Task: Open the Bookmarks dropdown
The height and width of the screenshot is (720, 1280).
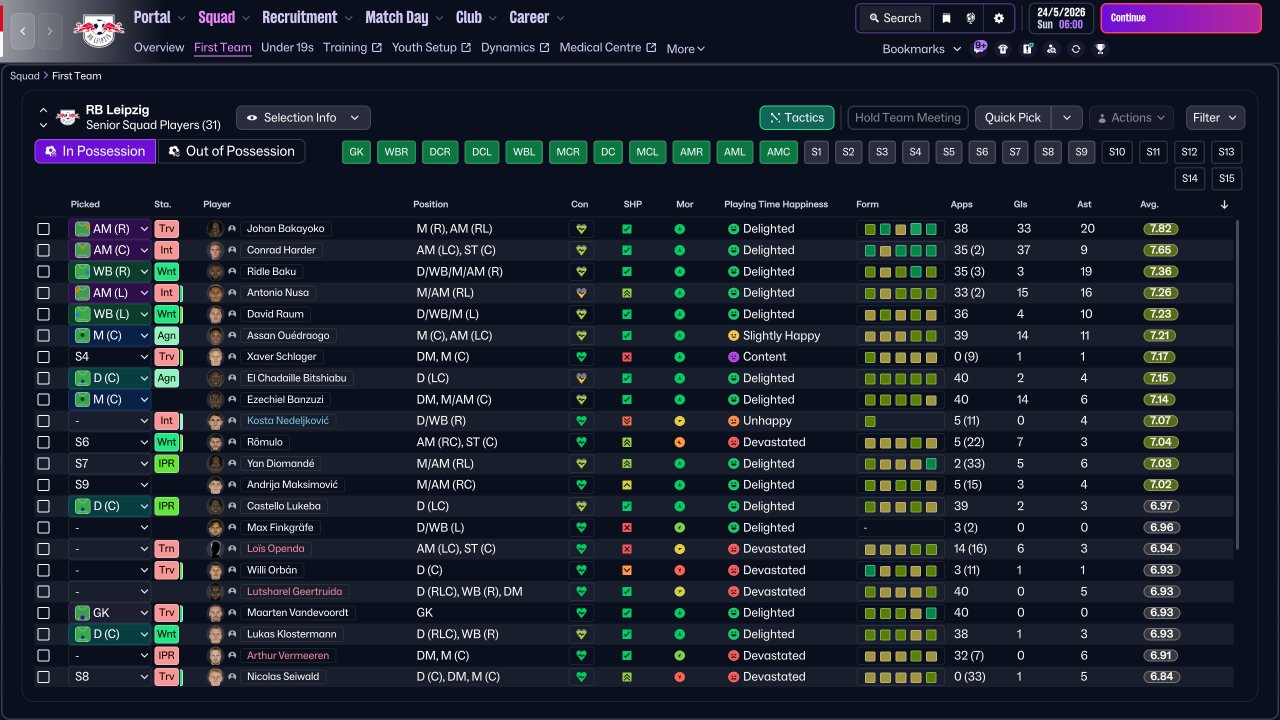Action: point(921,49)
